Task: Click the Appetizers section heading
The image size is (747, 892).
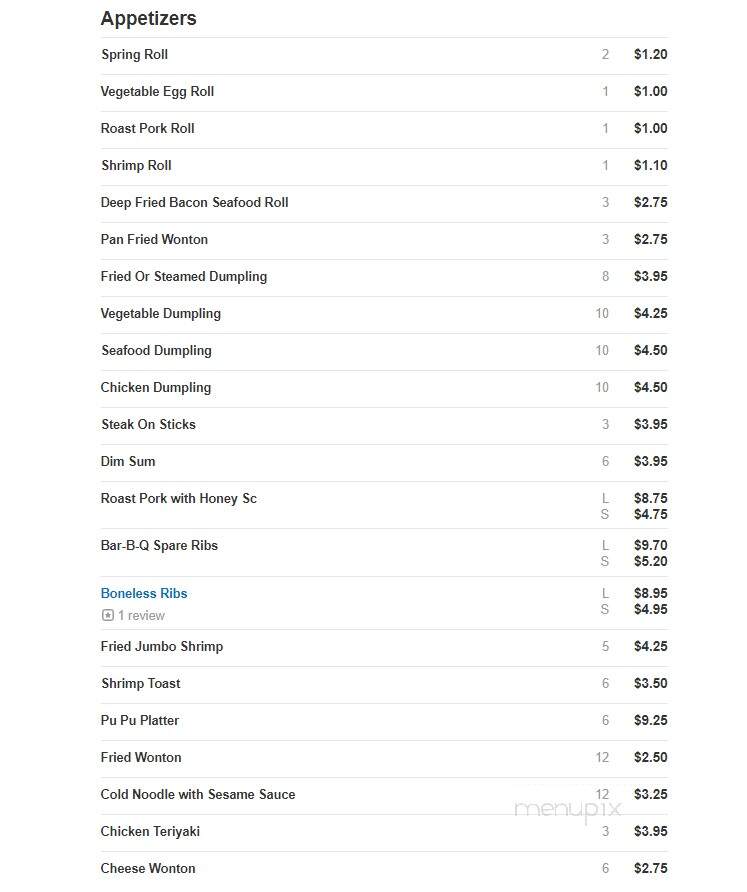Action: 148,18
